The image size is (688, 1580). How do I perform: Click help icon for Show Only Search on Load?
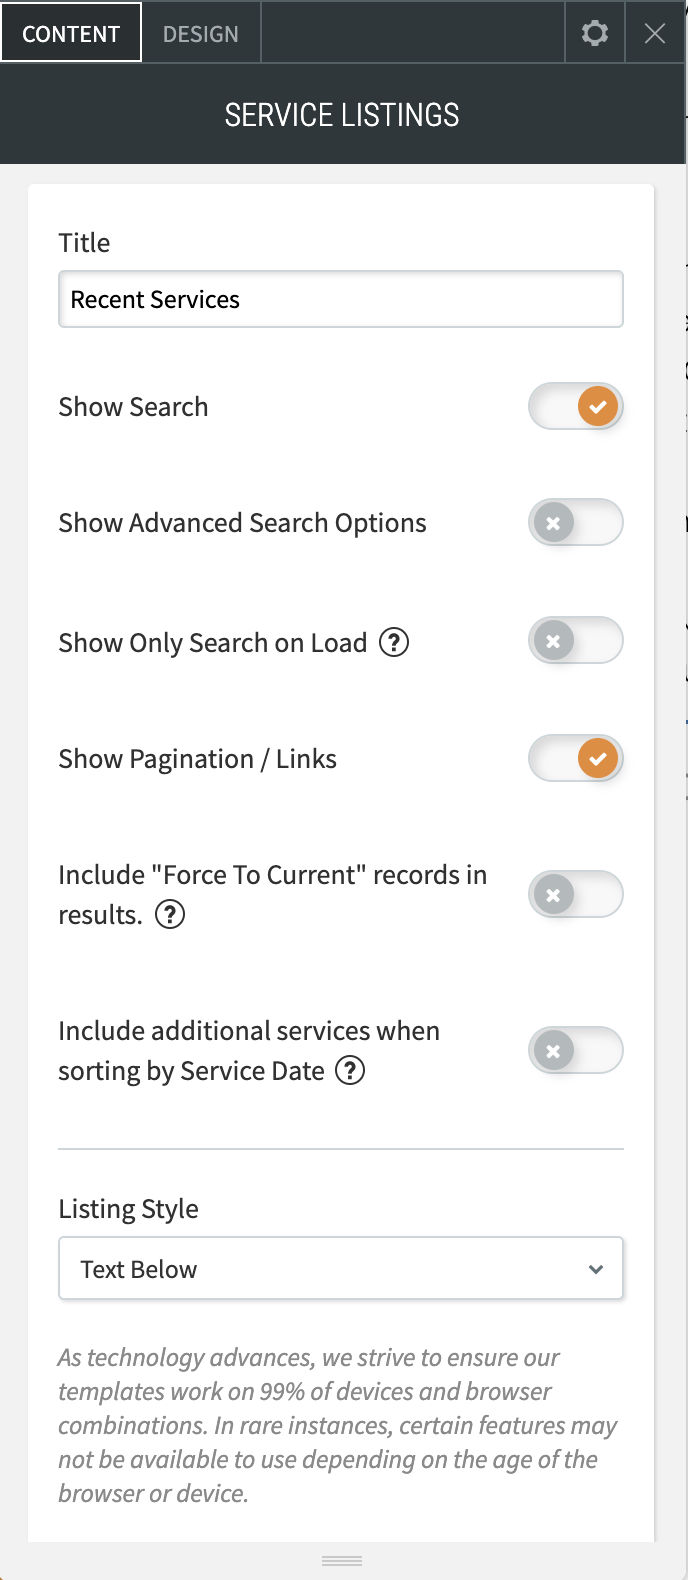click(x=394, y=642)
